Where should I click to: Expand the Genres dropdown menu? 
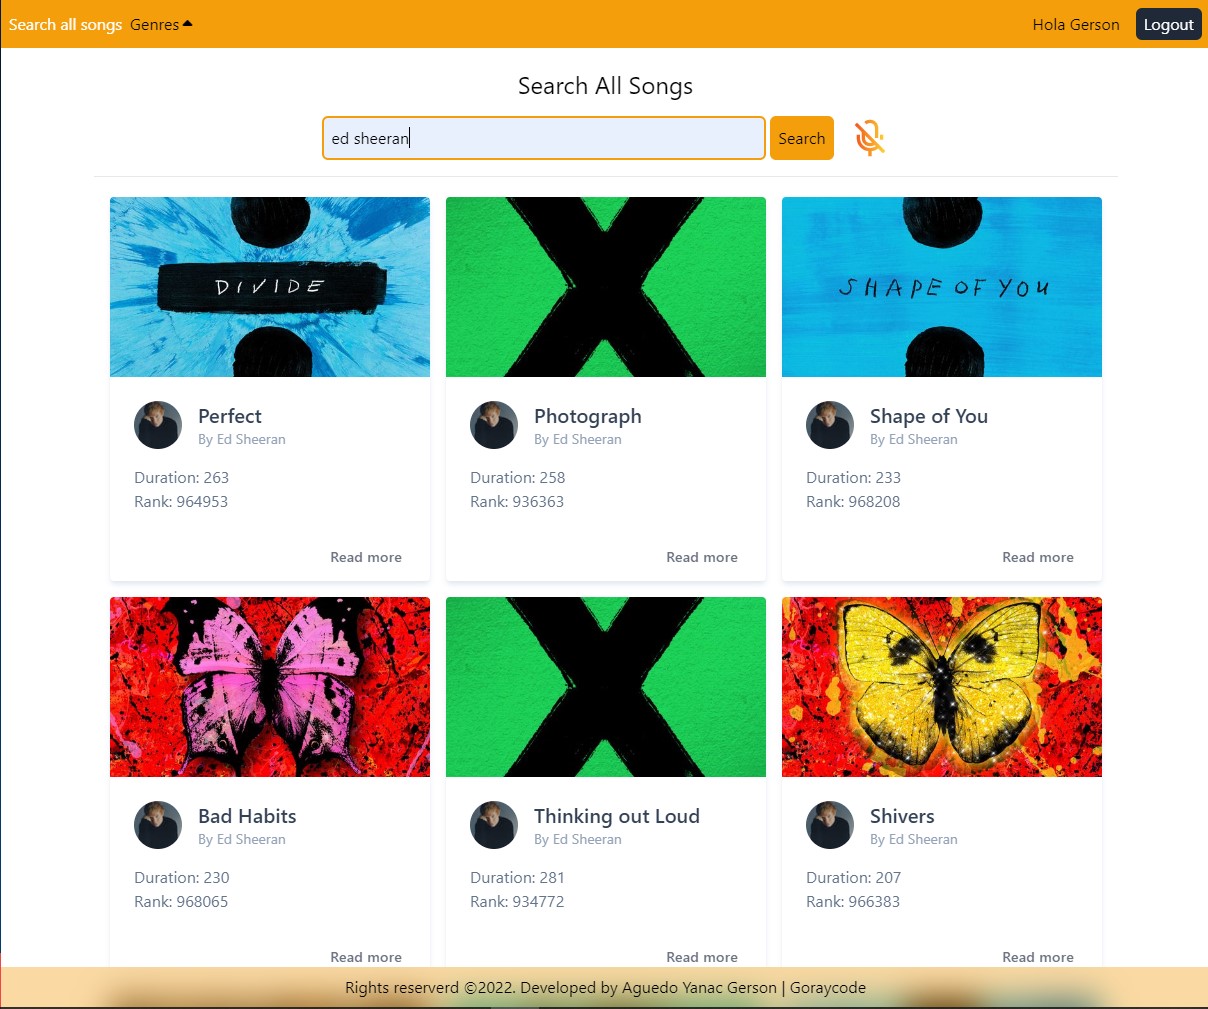[161, 24]
